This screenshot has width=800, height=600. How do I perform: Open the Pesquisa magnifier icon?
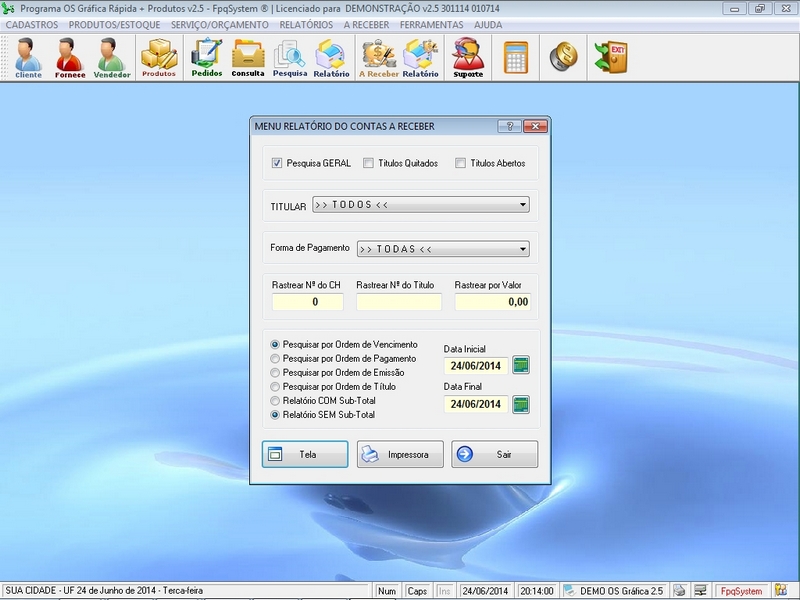click(290, 58)
